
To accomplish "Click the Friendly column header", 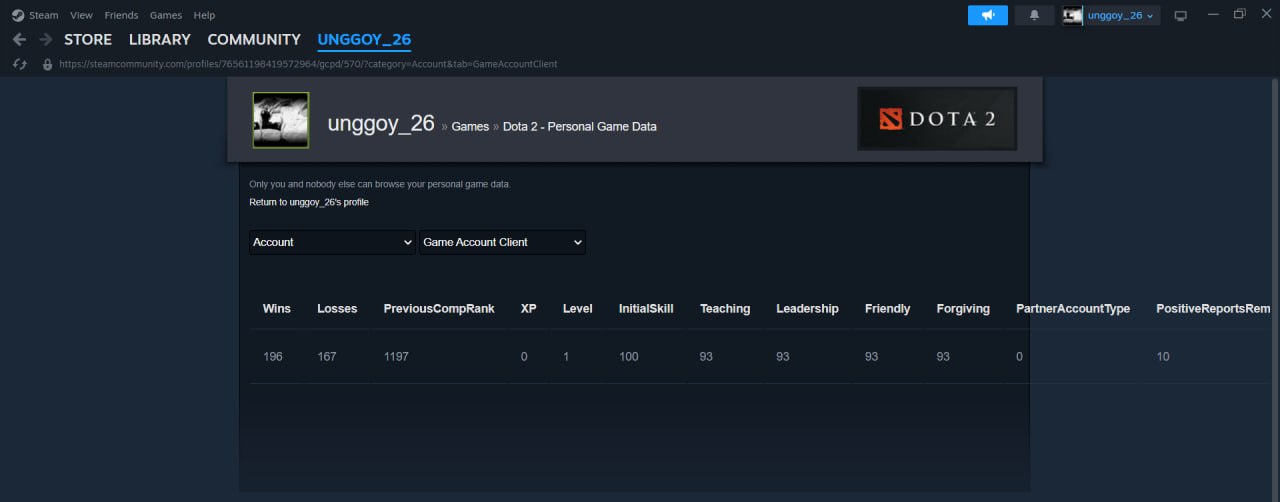I will pyautogui.click(x=888, y=309).
